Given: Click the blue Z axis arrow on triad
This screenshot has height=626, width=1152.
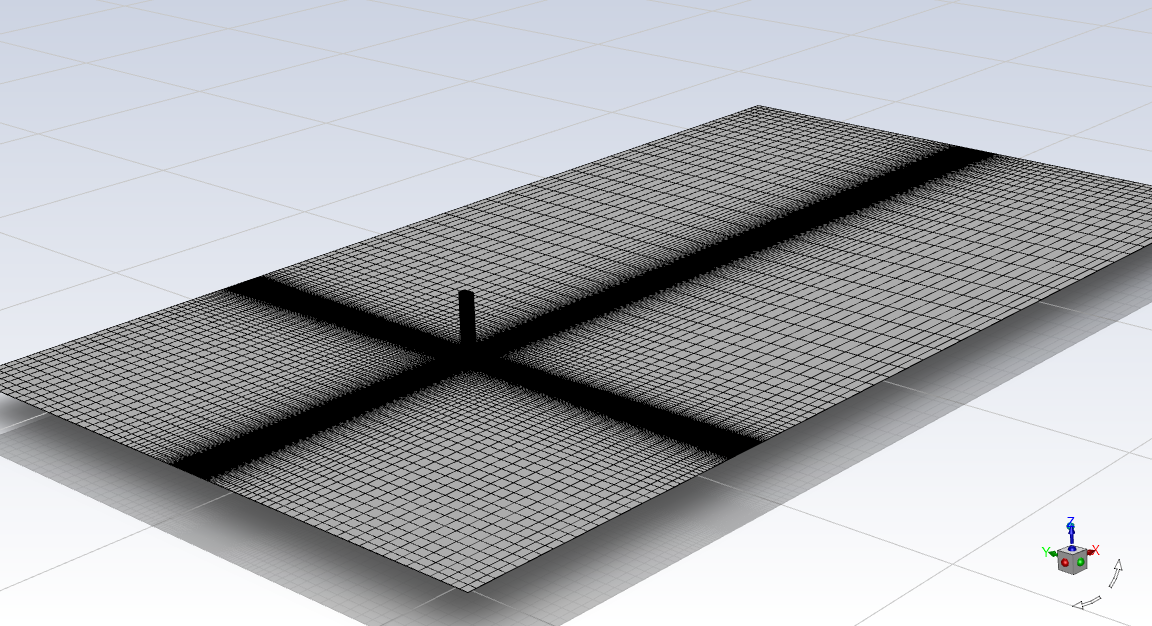Looking at the screenshot, I should tap(1072, 534).
